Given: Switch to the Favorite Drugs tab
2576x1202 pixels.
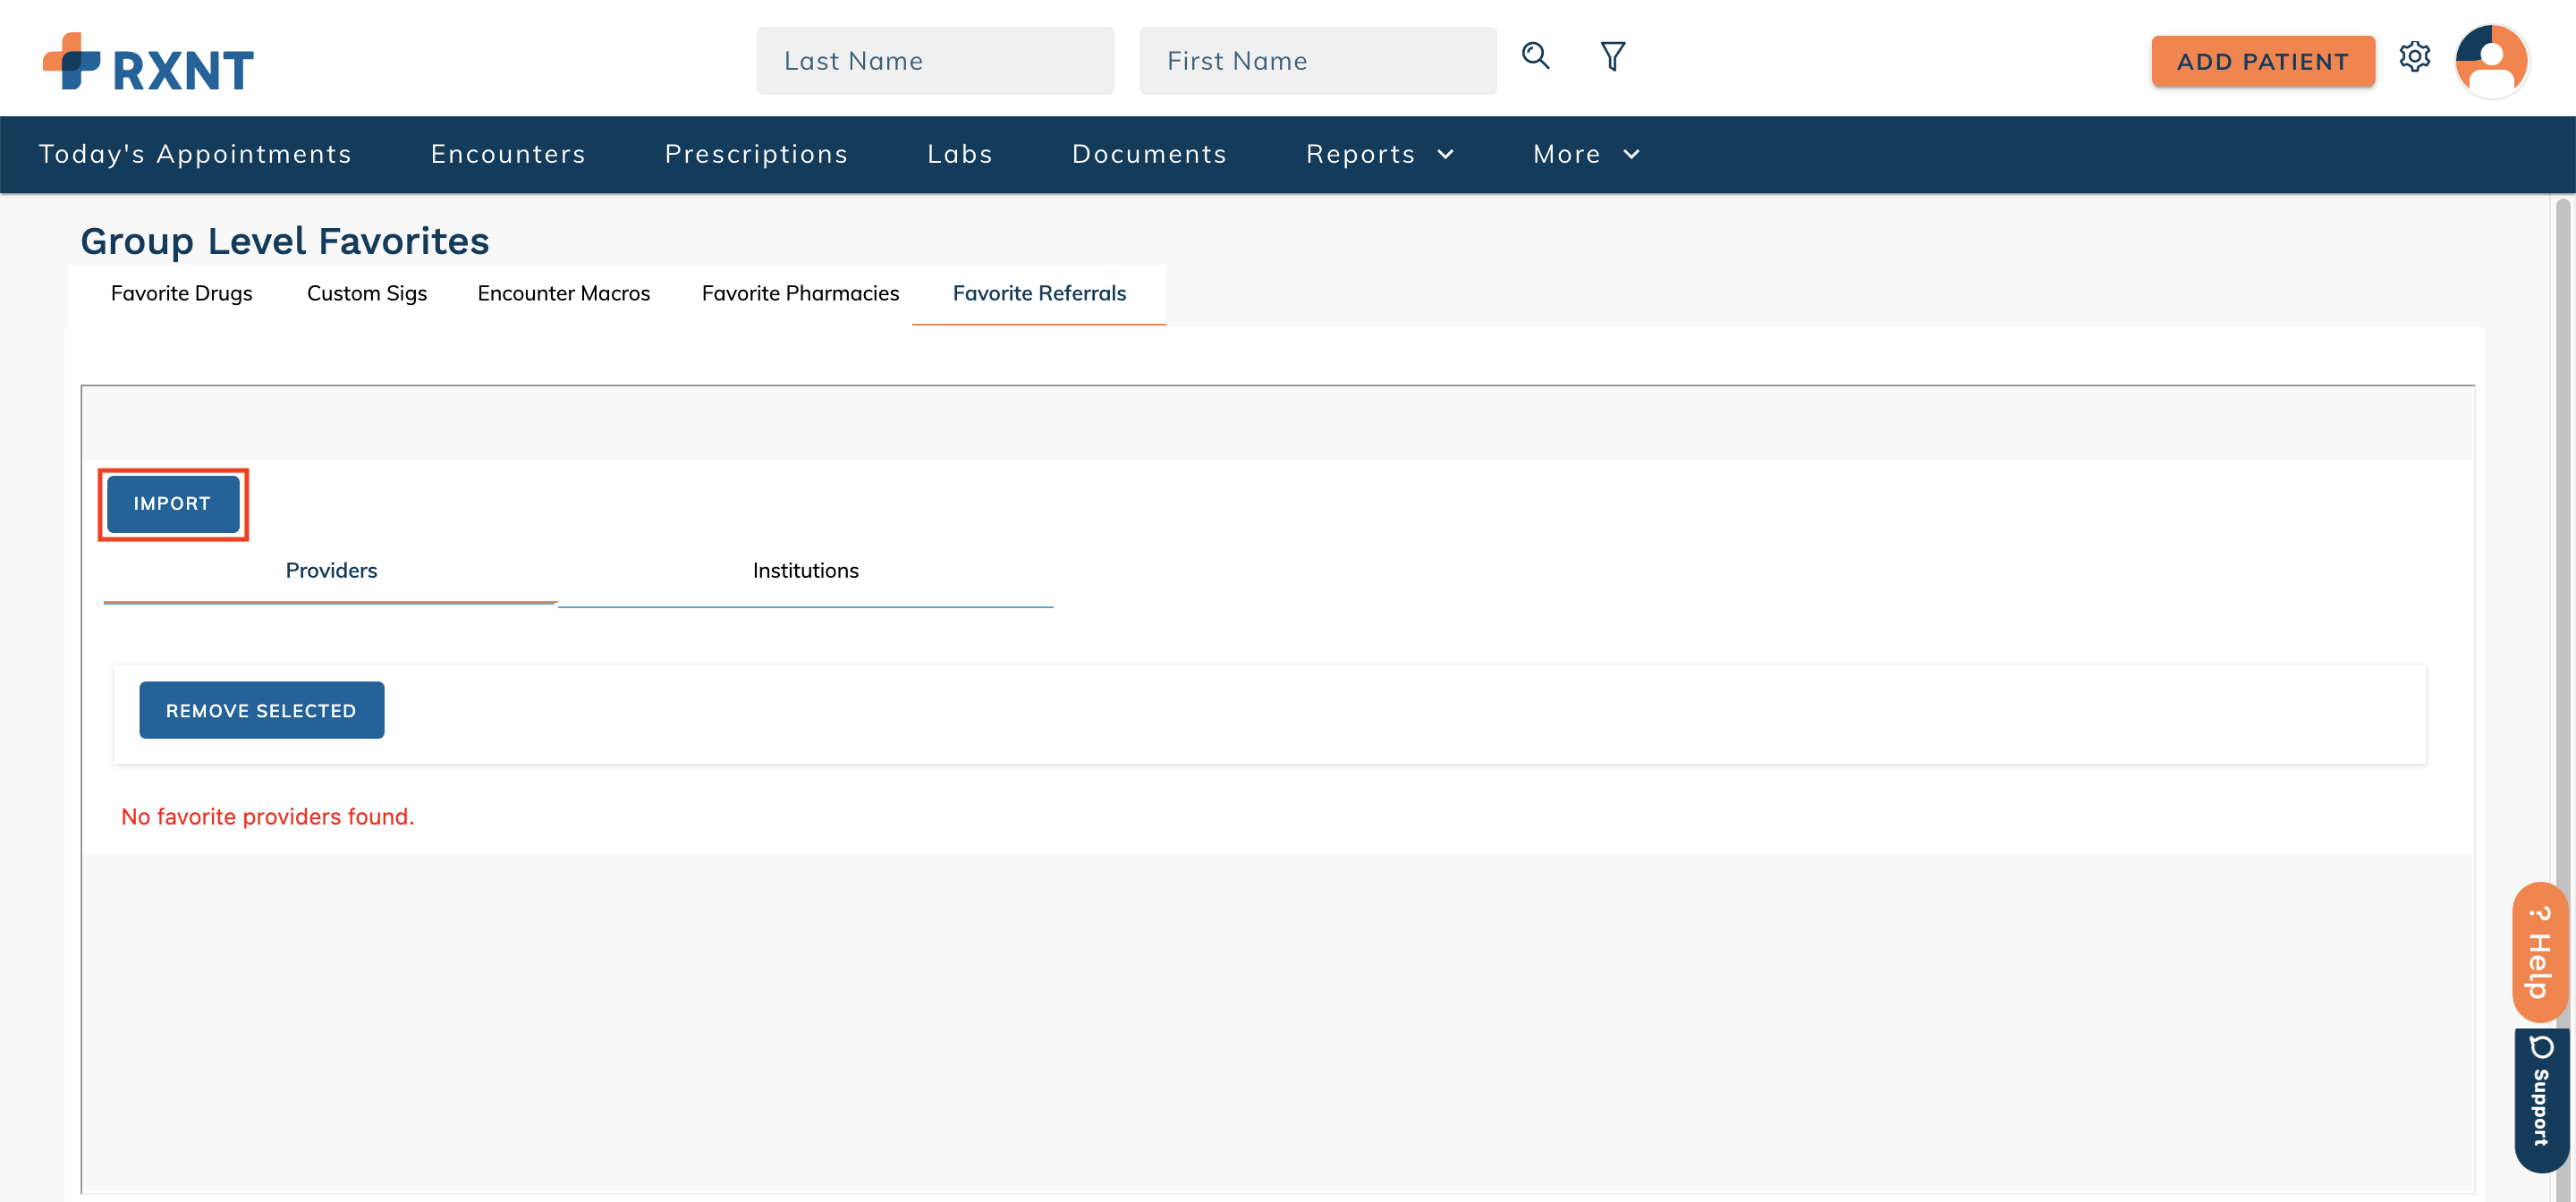Looking at the screenshot, I should point(181,293).
